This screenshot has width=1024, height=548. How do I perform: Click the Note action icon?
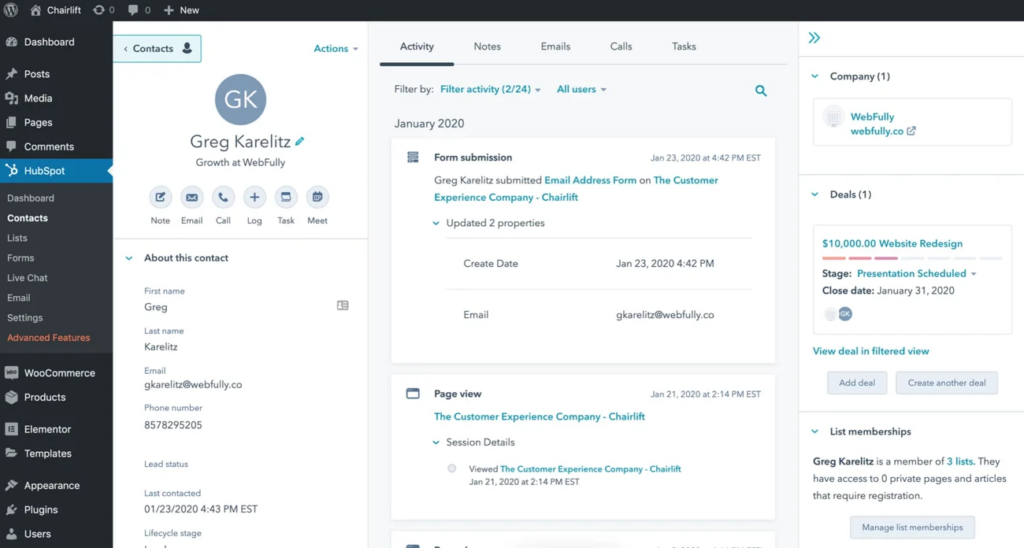[x=160, y=198]
